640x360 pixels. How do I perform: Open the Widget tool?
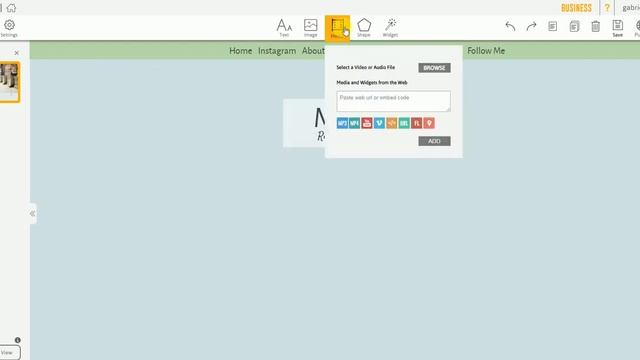pyautogui.click(x=390, y=28)
